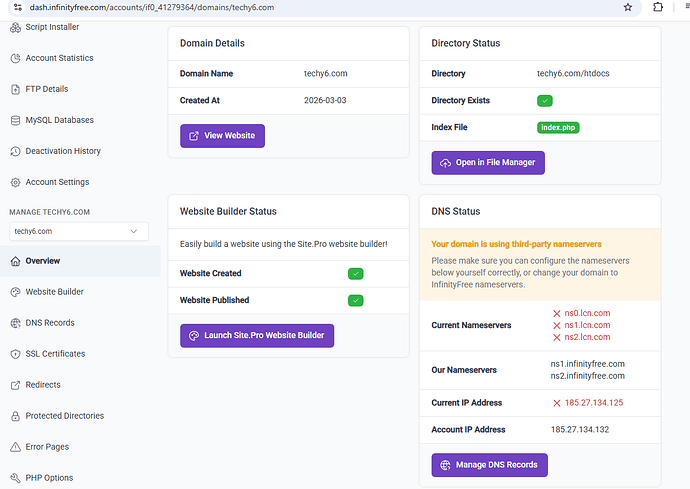Click the browser address bar URL

tap(150, 7)
